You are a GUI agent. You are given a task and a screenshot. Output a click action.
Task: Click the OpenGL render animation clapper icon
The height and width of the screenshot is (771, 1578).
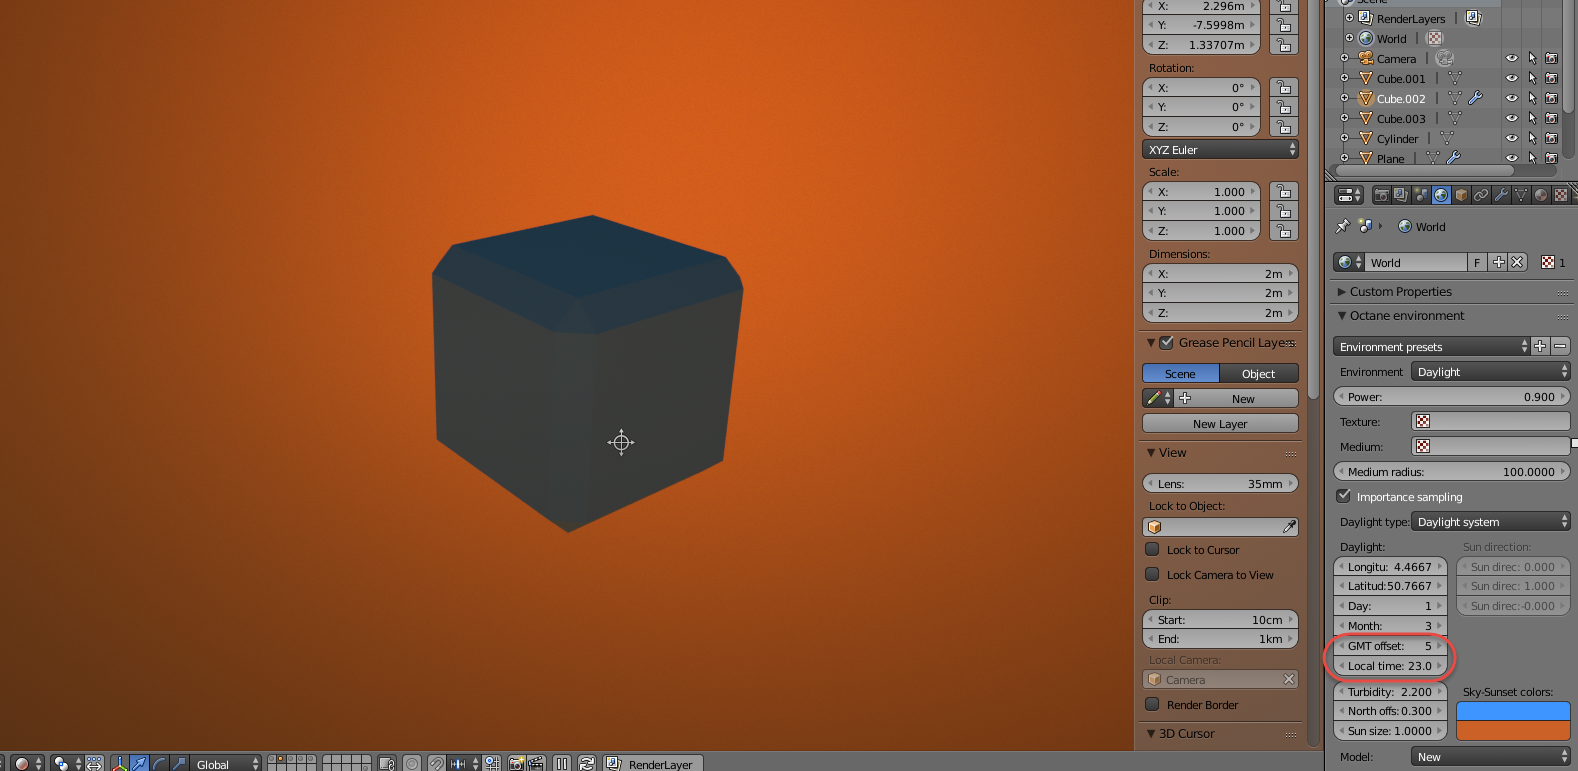pos(536,763)
